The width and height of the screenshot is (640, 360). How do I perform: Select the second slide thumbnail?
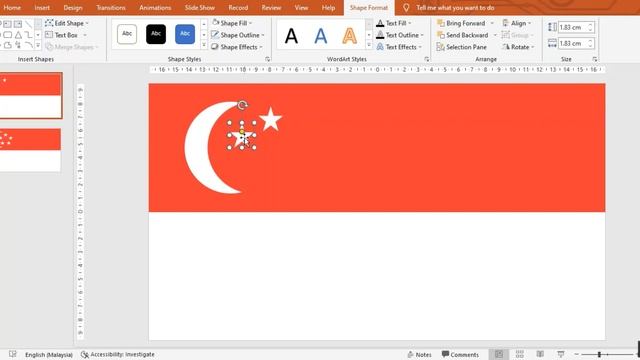pyautogui.click(x=30, y=150)
